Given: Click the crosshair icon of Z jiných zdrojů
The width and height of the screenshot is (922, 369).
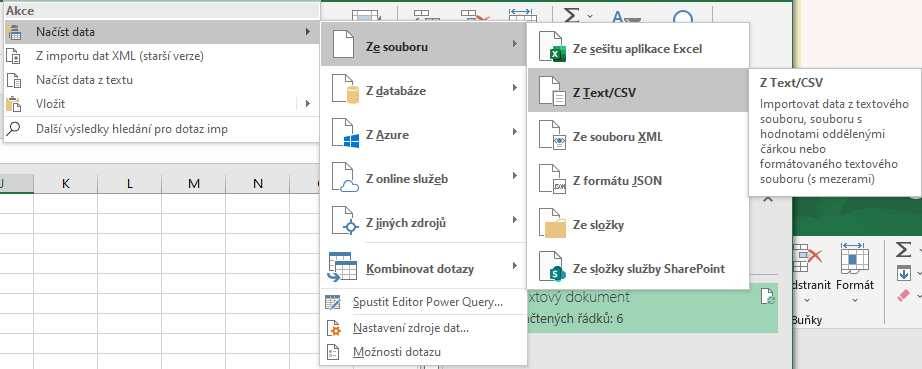Looking at the screenshot, I should coord(350,228).
